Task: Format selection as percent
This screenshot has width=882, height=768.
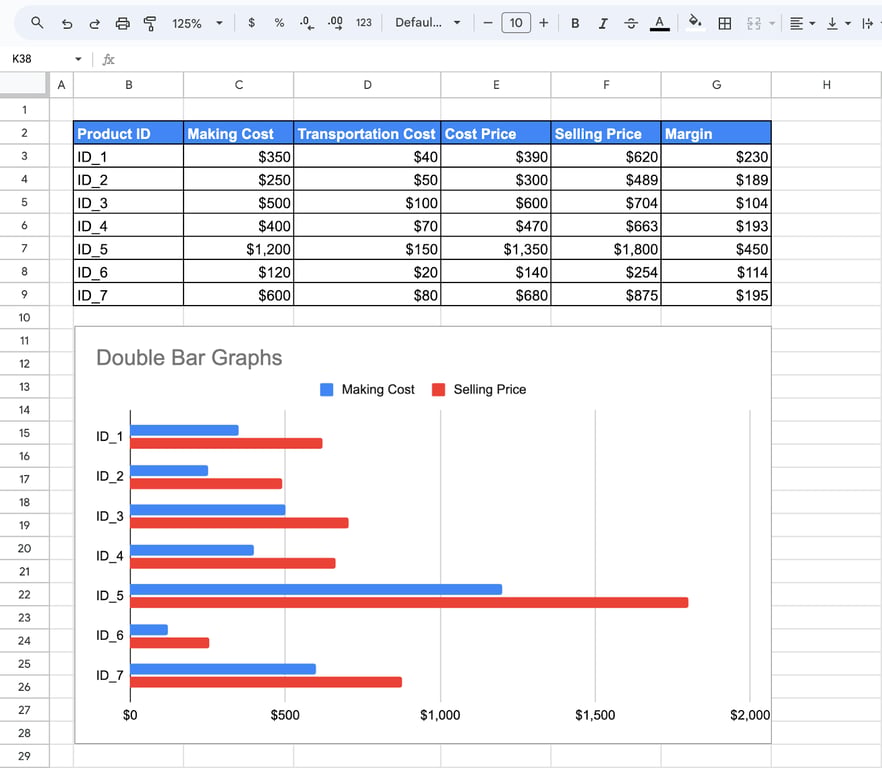Action: (279, 23)
